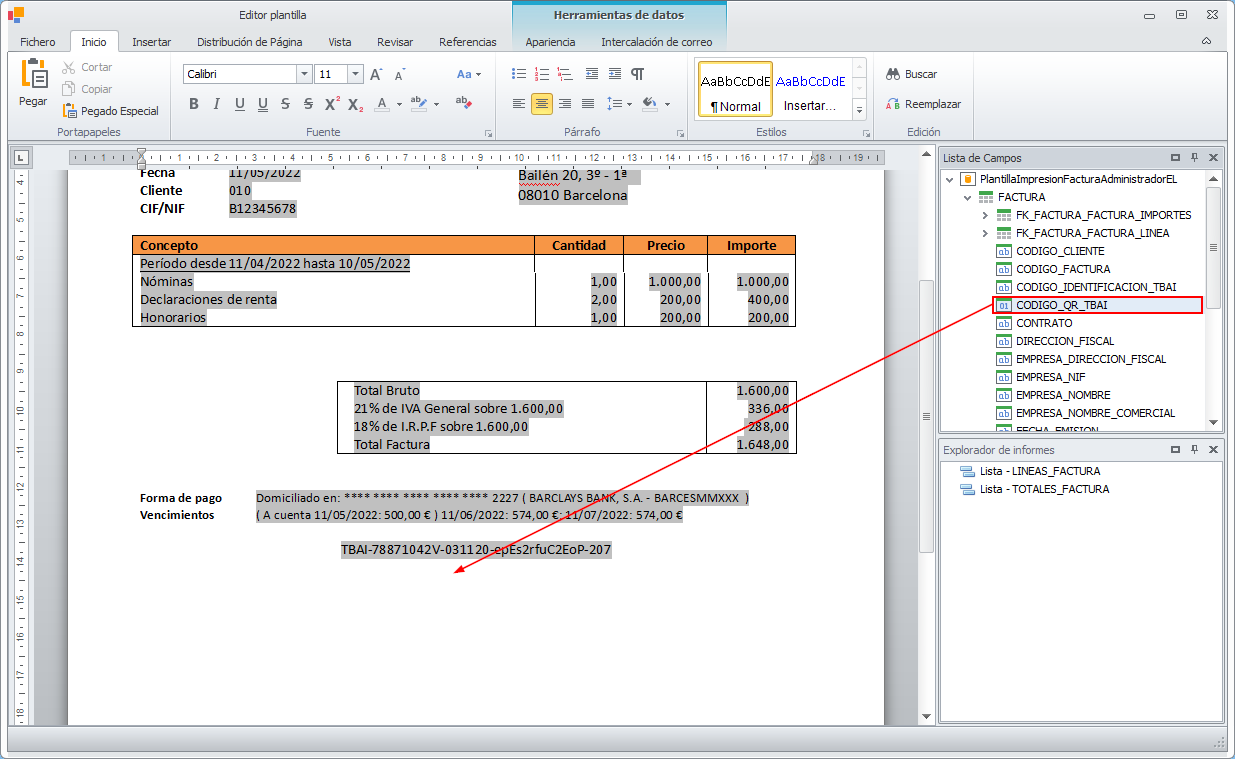
Task: Open the font size 11 dropdown
Action: (x=355, y=74)
